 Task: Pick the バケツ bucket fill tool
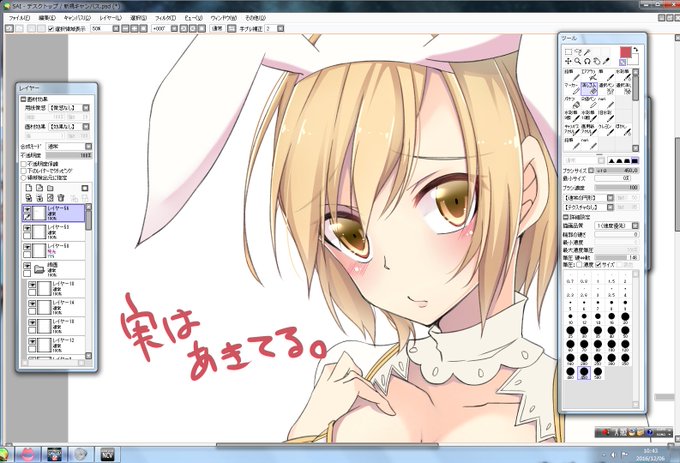572,102
